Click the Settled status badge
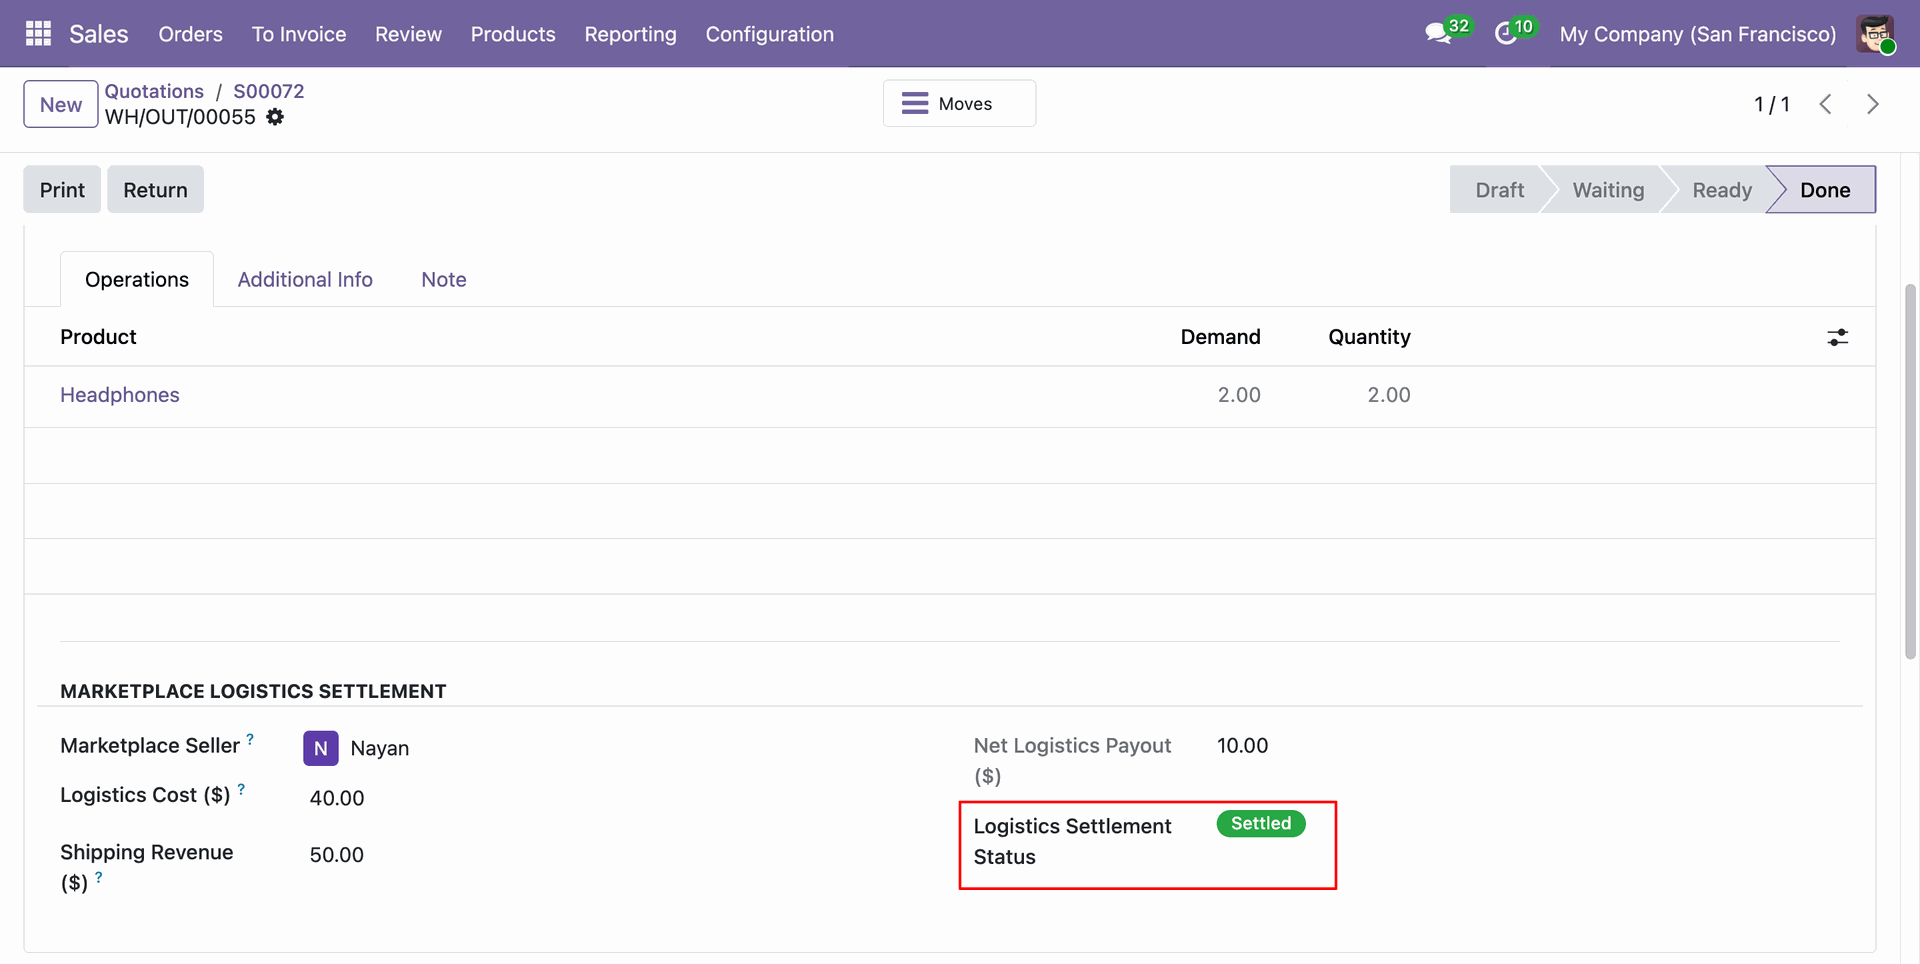Viewport: 1920px width, 964px height. tap(1261, 823)
